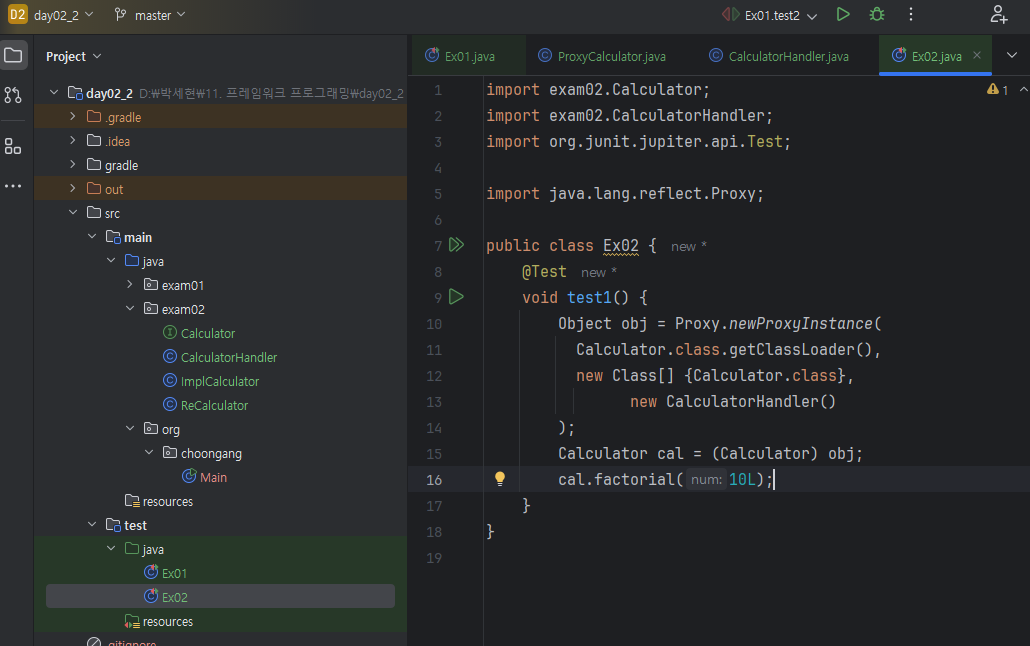
Task: Switch to the Ex01.java tab
Action: click(x=469, y=57)
